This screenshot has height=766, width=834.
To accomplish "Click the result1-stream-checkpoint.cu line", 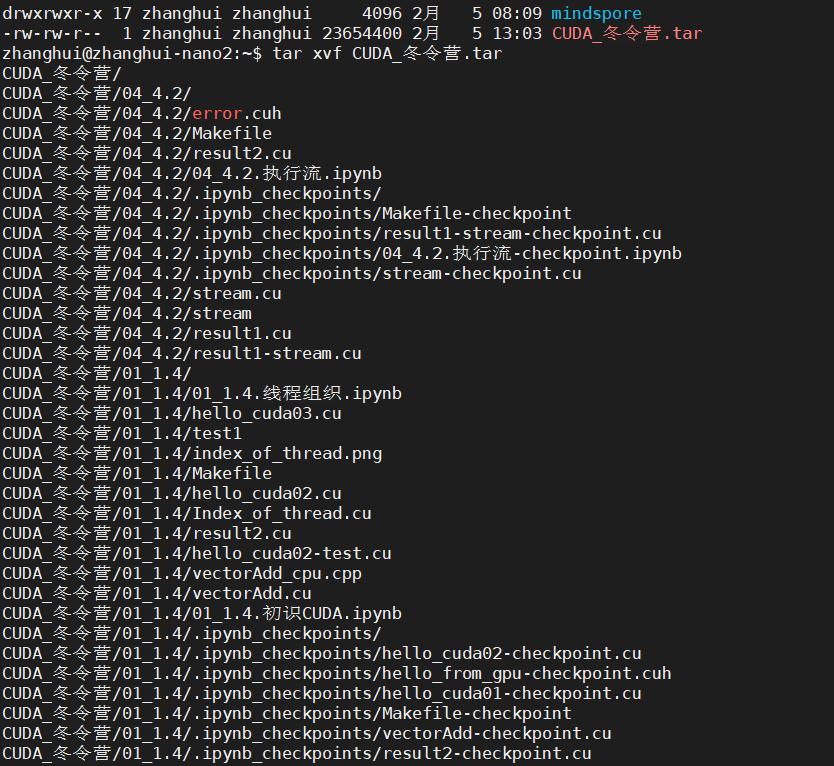I will [x=332, y=233].
